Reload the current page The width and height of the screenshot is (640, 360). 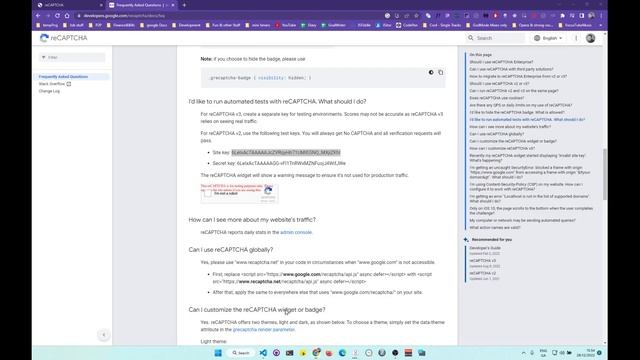[x=57, y=16]
